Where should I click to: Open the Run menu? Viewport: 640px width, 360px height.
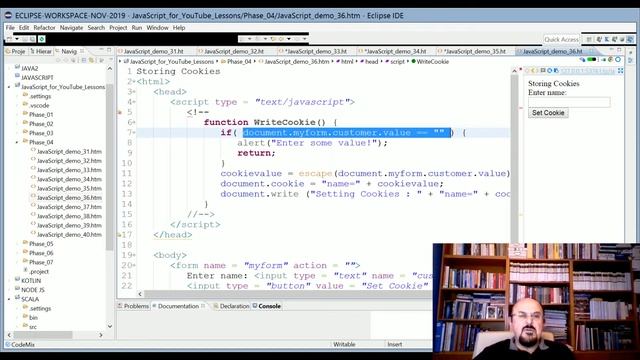[137, 28]
